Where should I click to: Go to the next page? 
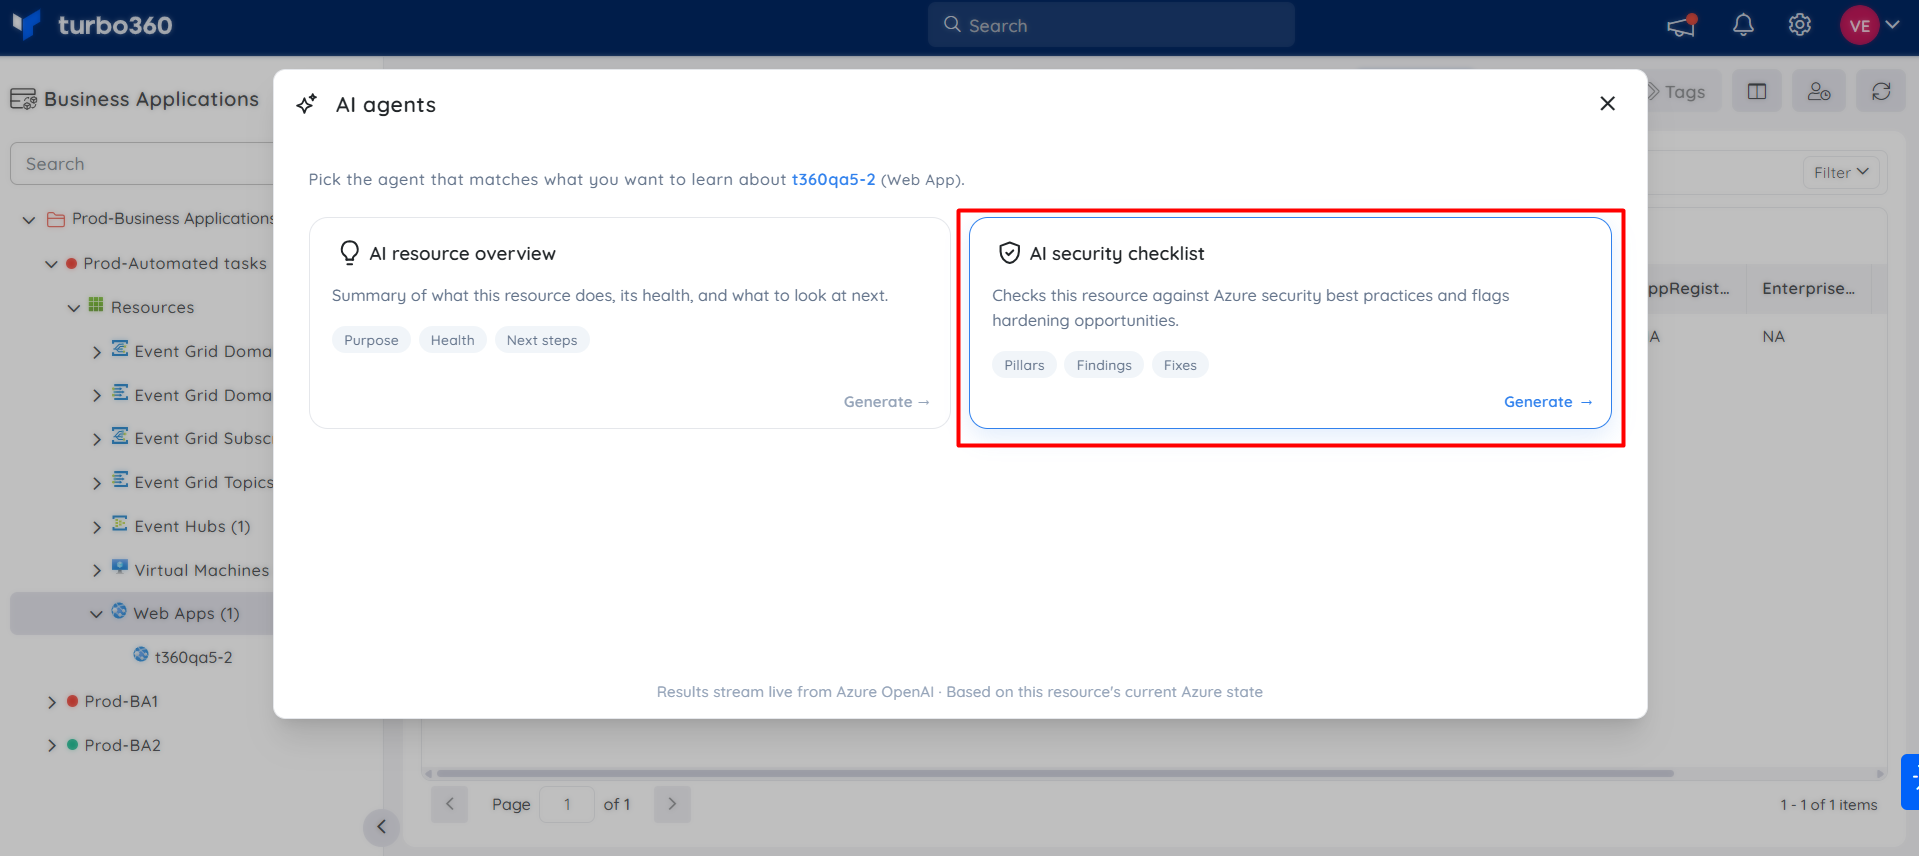pos(672,804)
